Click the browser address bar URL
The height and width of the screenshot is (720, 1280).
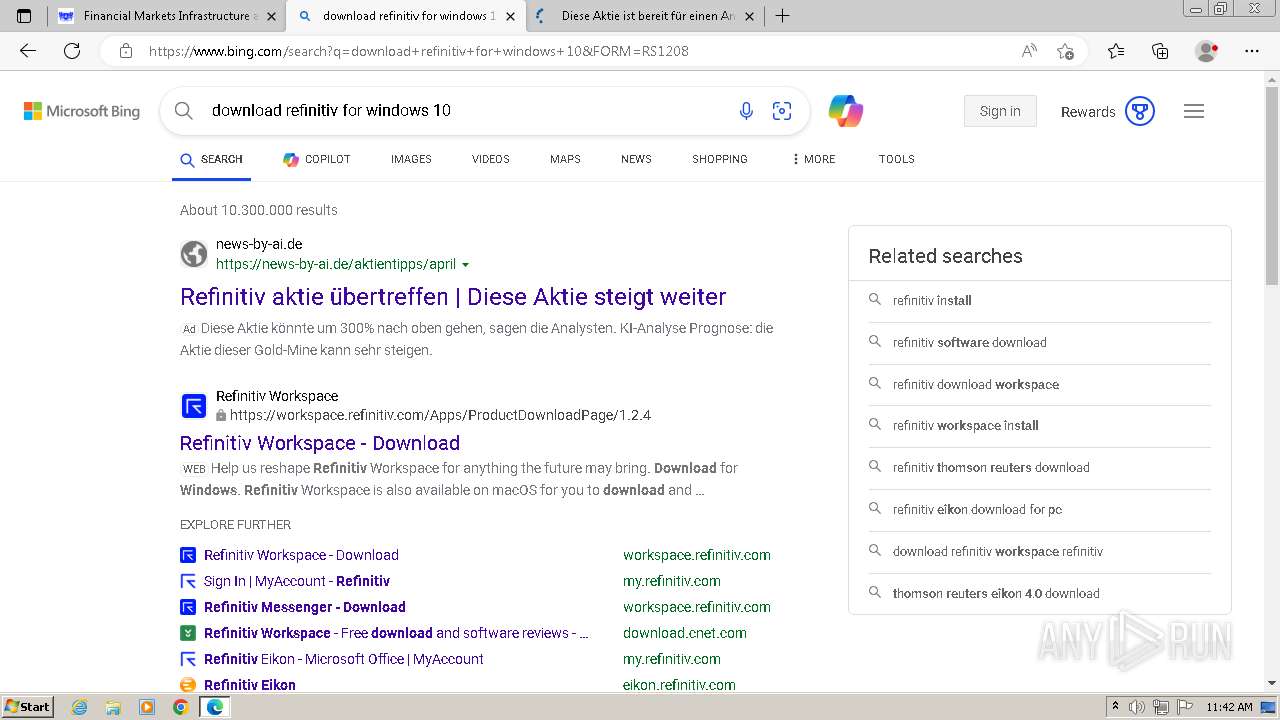pyautogui.click(x=419, y=51)
